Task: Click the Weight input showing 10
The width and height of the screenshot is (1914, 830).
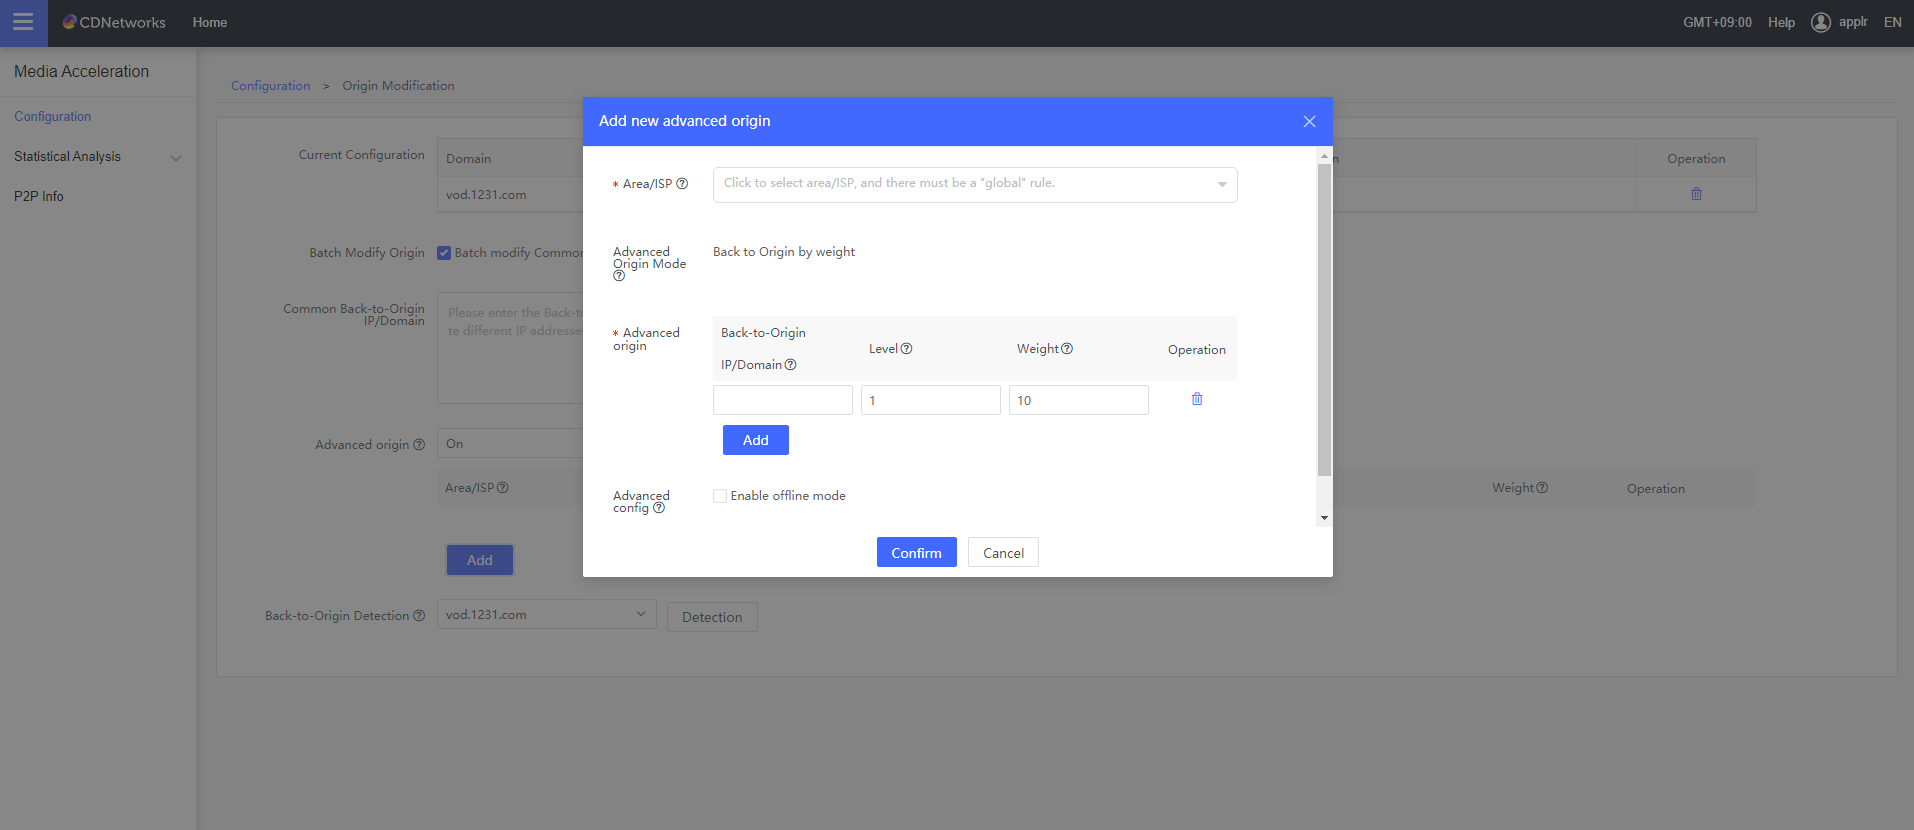Action: [1078, 400]
